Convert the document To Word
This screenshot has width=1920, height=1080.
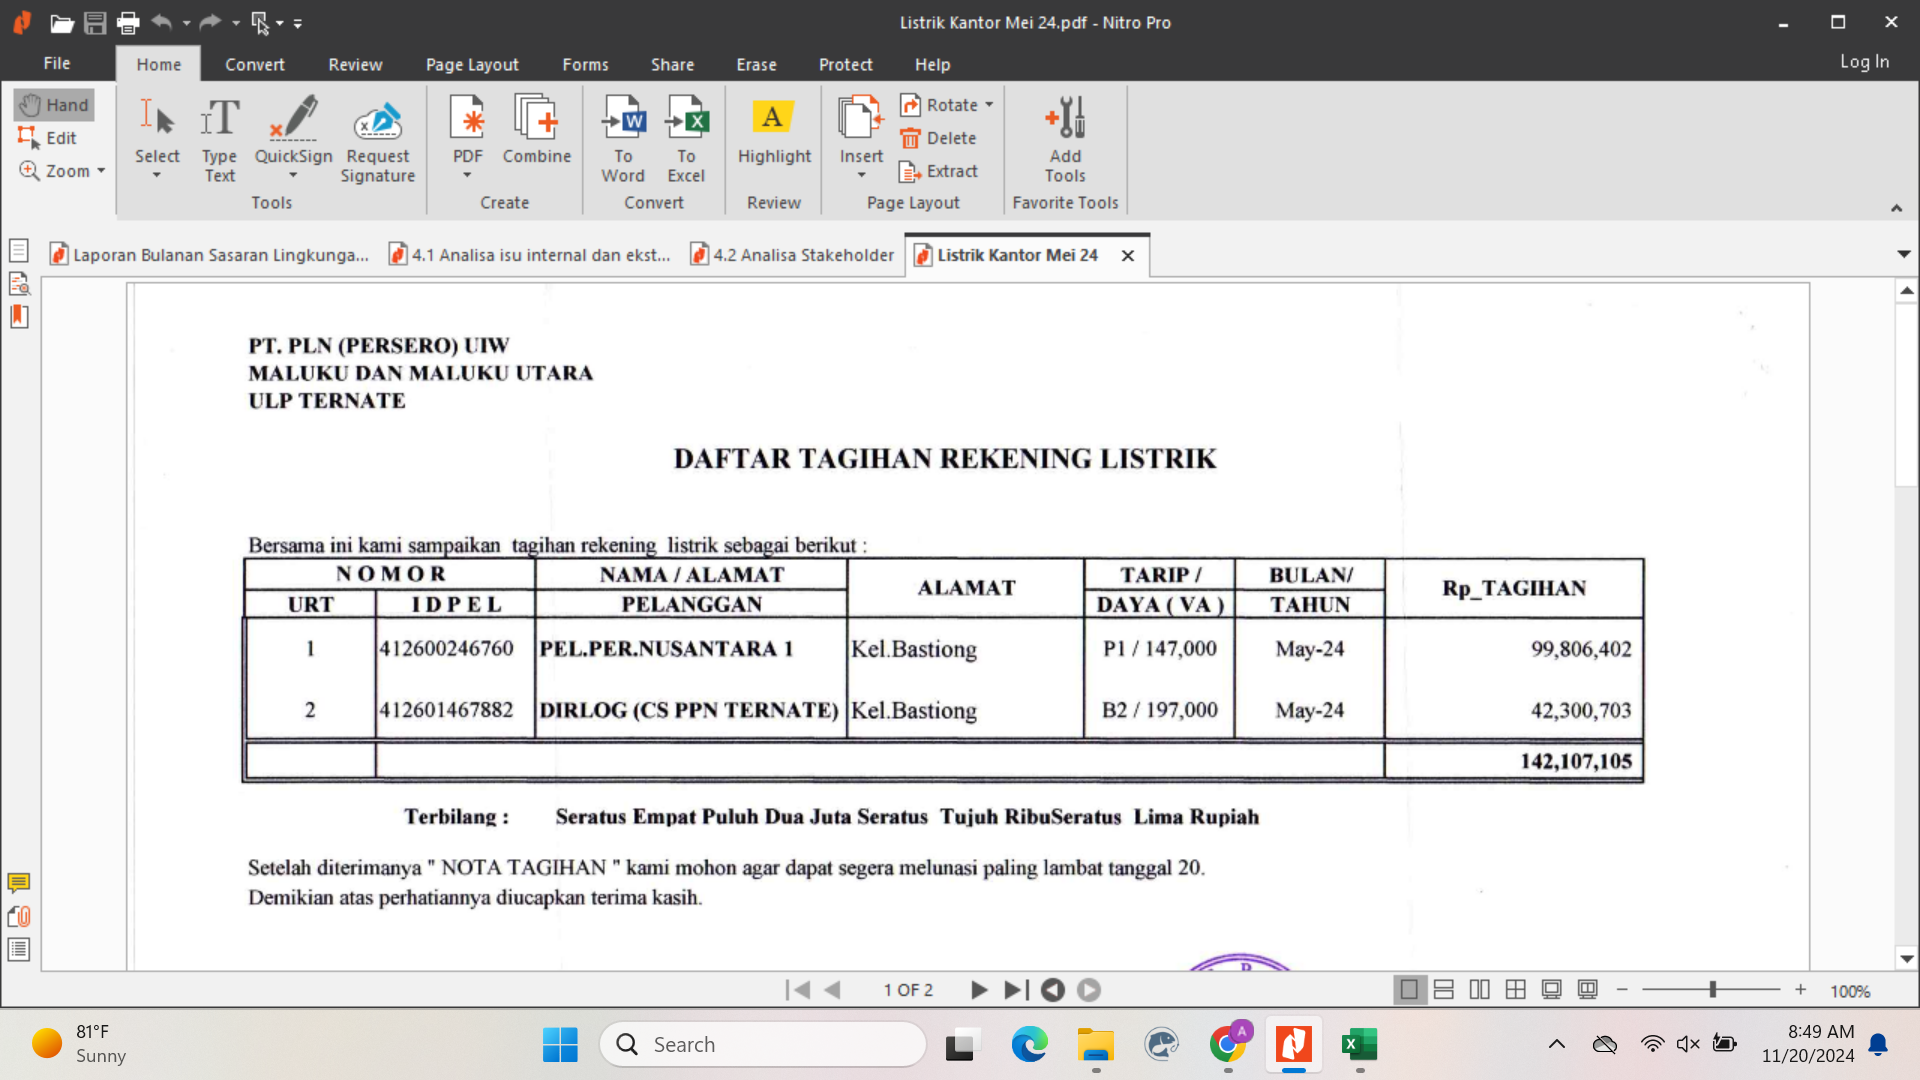tap(623, 140)
